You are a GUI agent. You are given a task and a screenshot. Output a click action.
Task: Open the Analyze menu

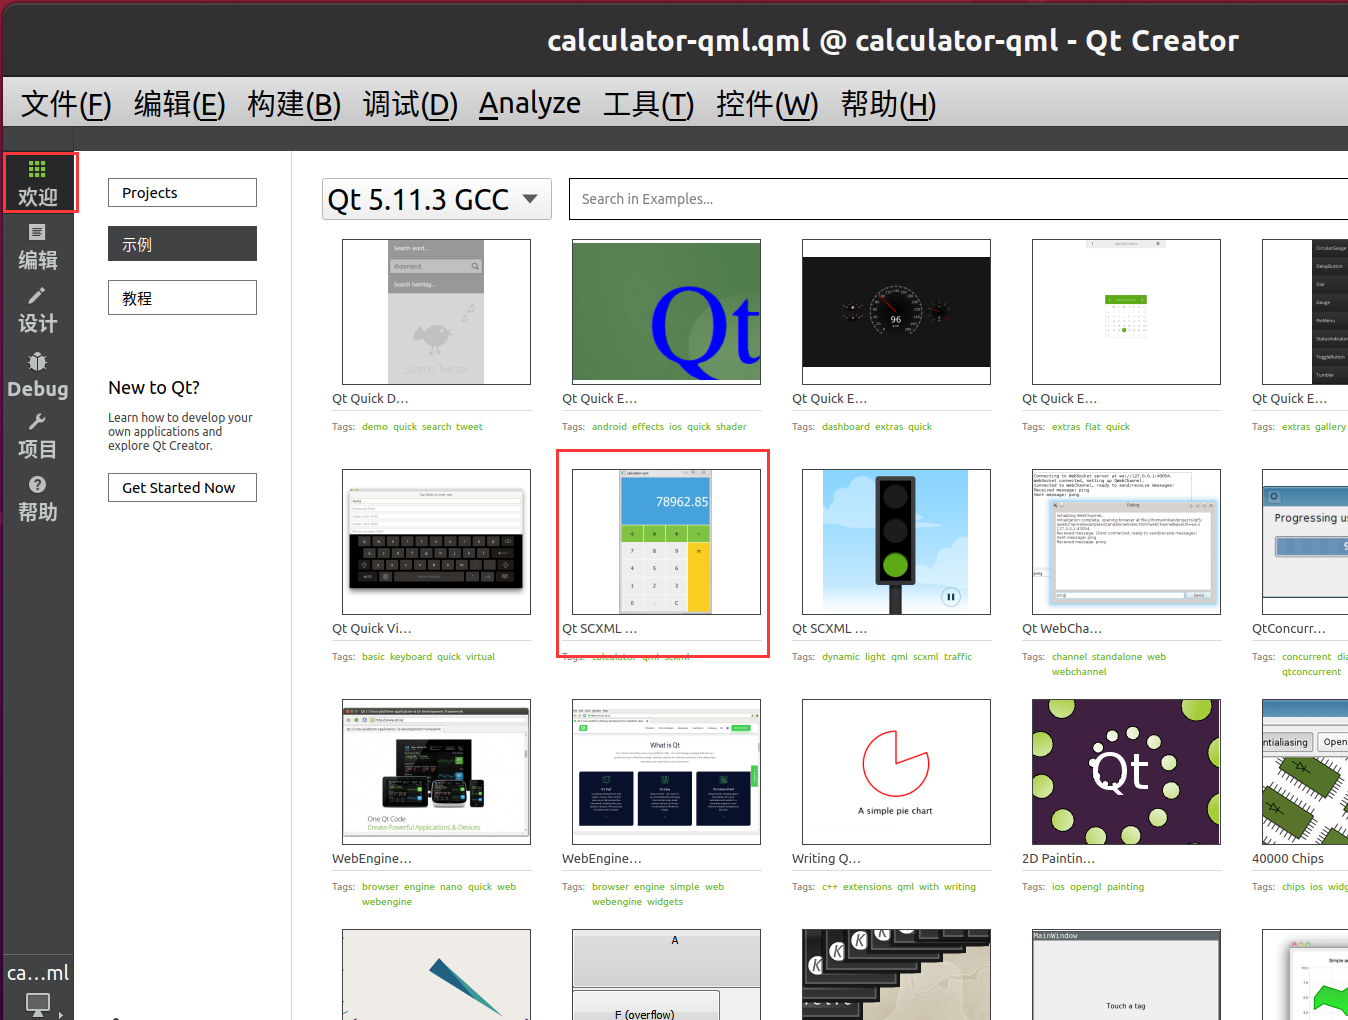(x=530, y=103)
